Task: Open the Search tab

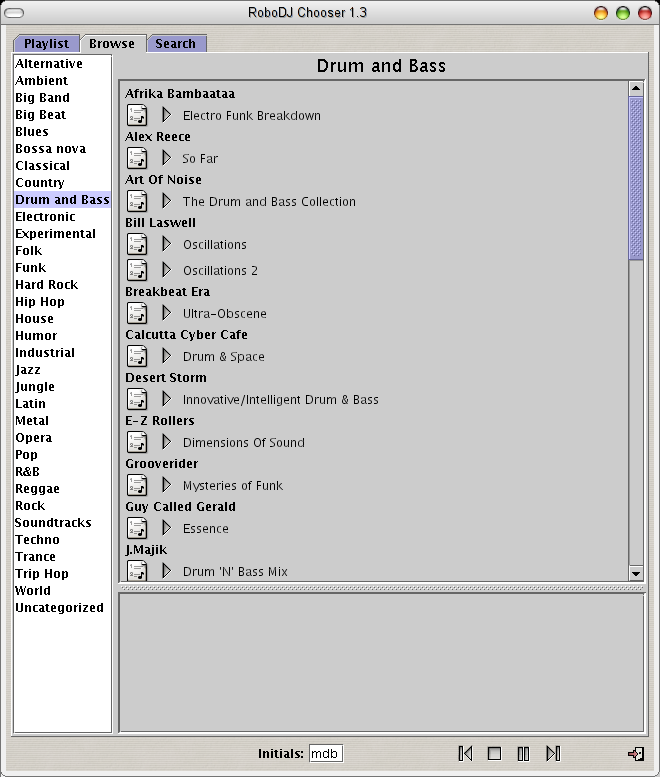Action: tap(176, 43)
